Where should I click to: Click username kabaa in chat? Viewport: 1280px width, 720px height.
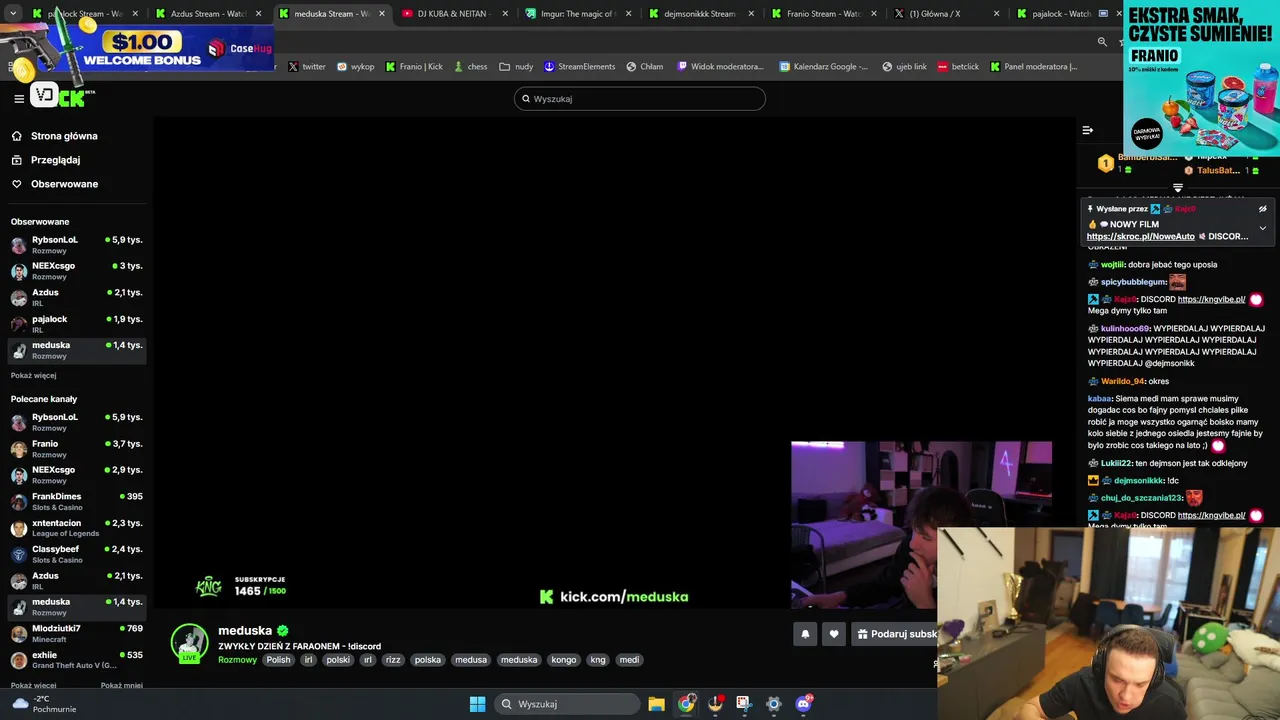click(1099, 399)
